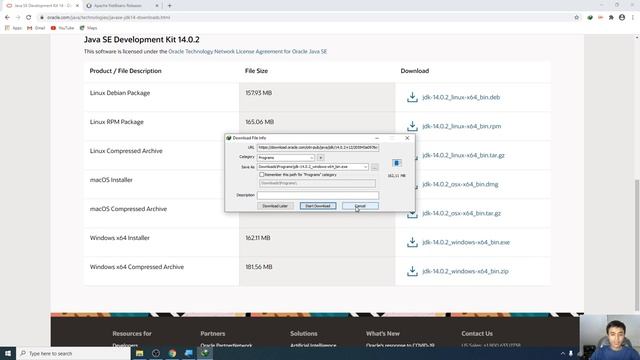Close the Apache NetBeans Releases tab
This screenshot has width=640, height=360.
coord(157,6)
